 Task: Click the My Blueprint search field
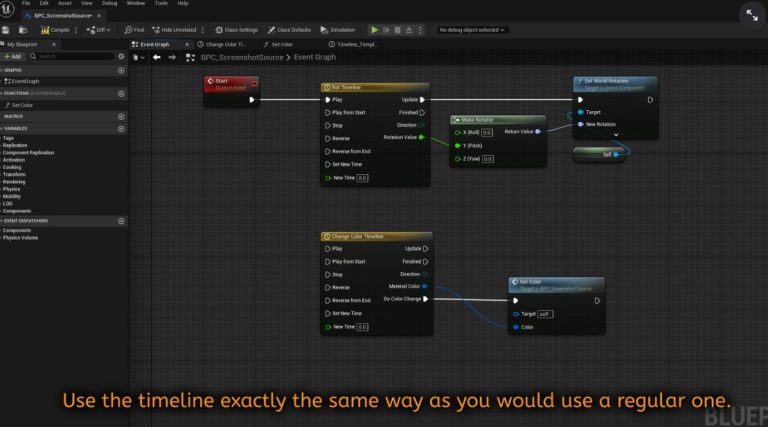(x=72, y=57)
